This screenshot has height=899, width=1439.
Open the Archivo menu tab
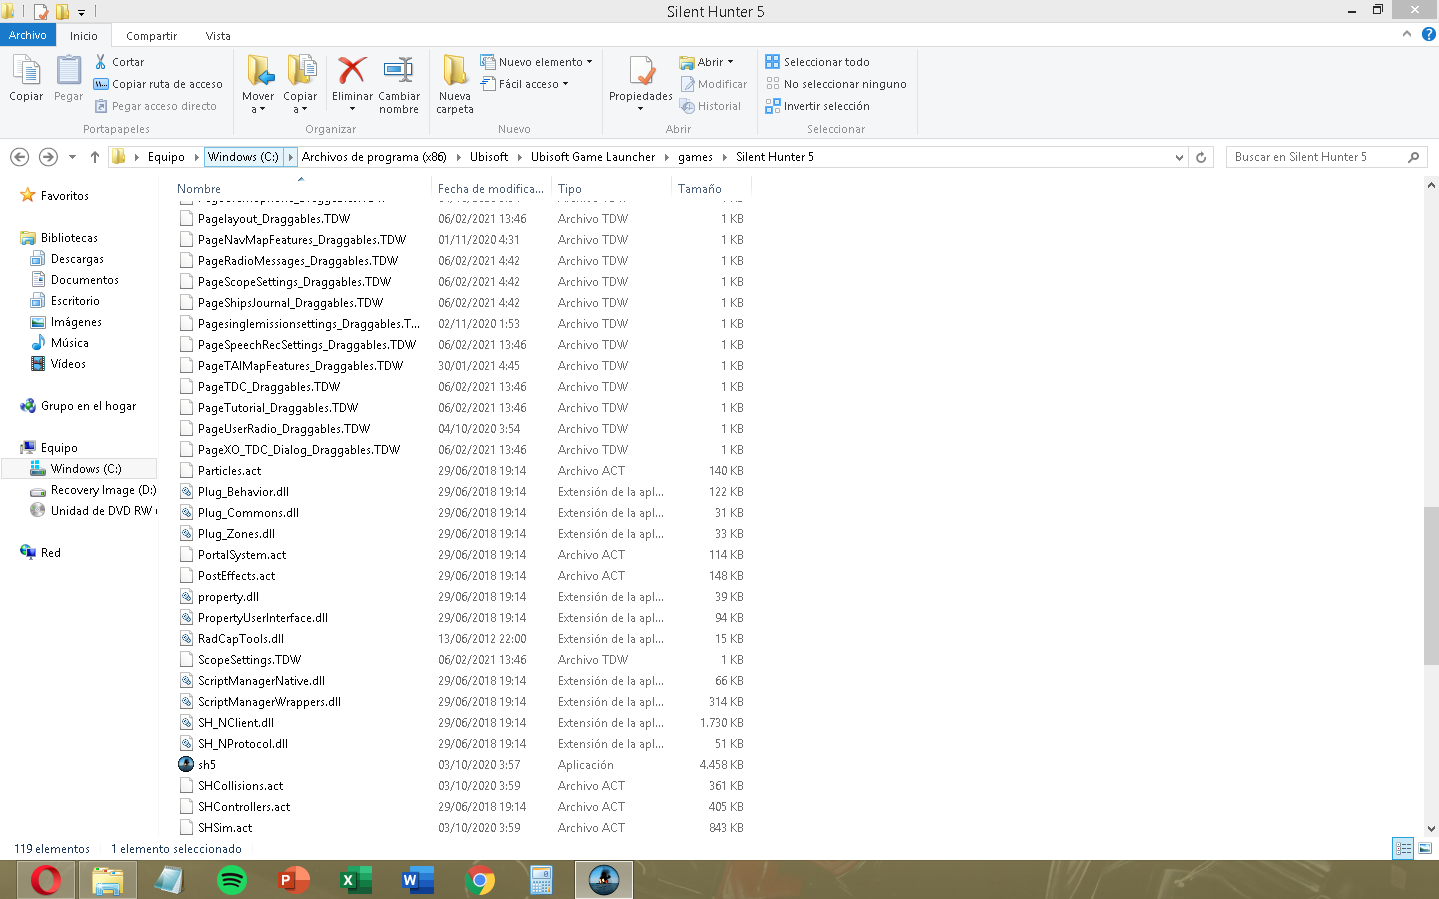28,35
